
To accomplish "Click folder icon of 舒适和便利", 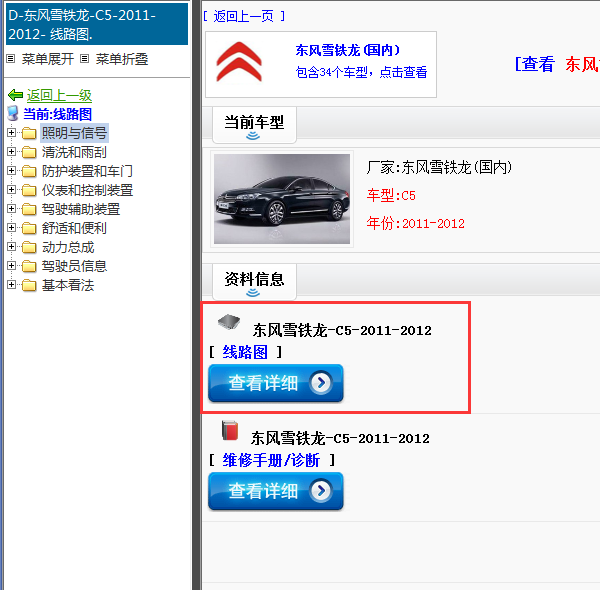I will 29,228.
